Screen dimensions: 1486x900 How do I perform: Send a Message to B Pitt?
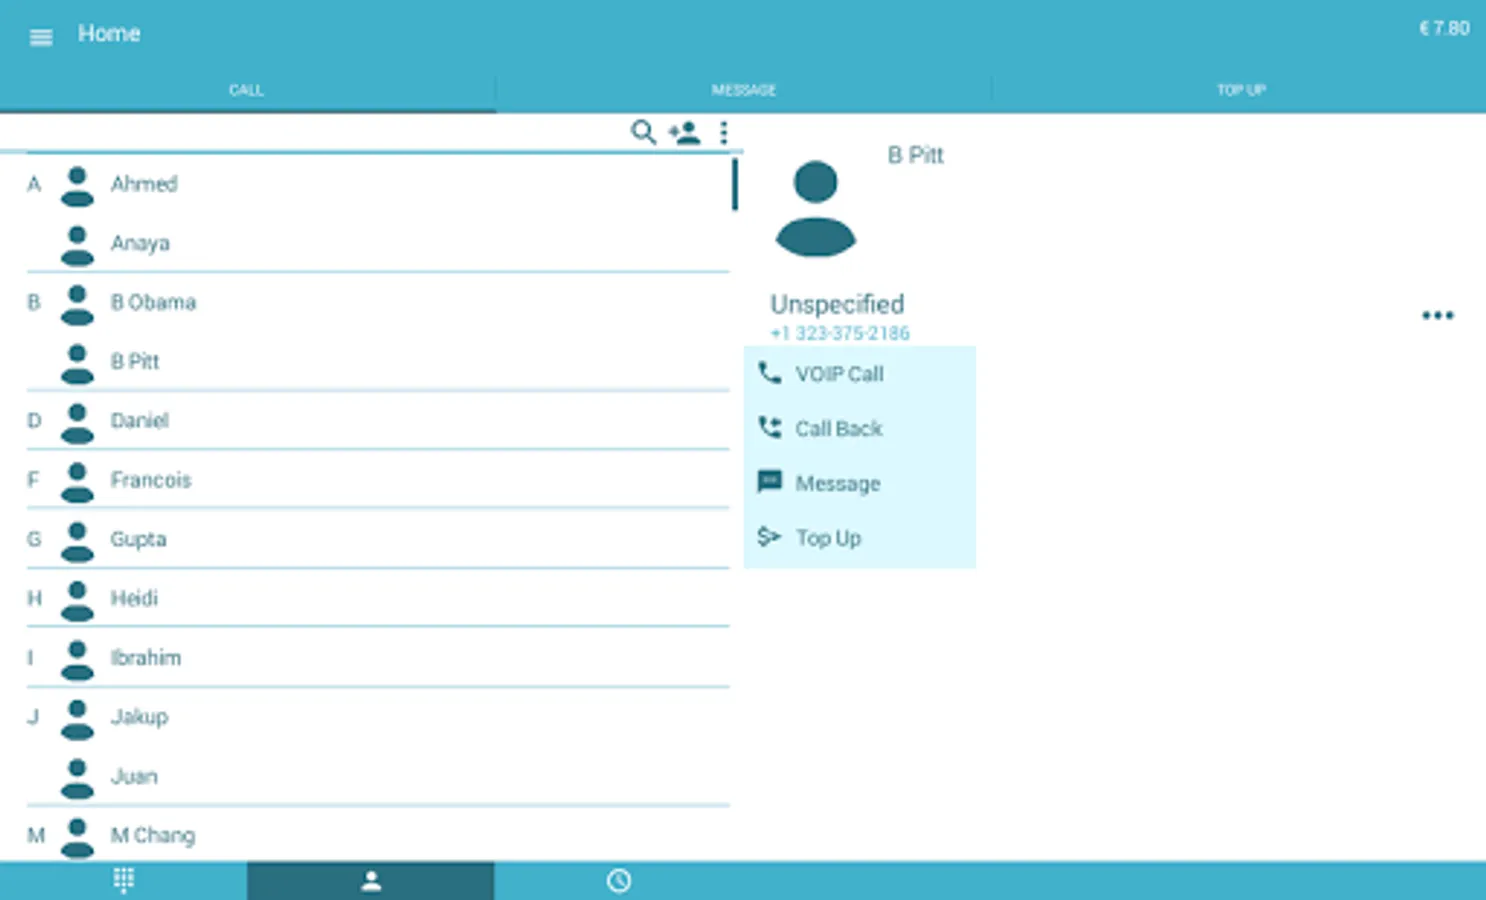tap(860, 483)
